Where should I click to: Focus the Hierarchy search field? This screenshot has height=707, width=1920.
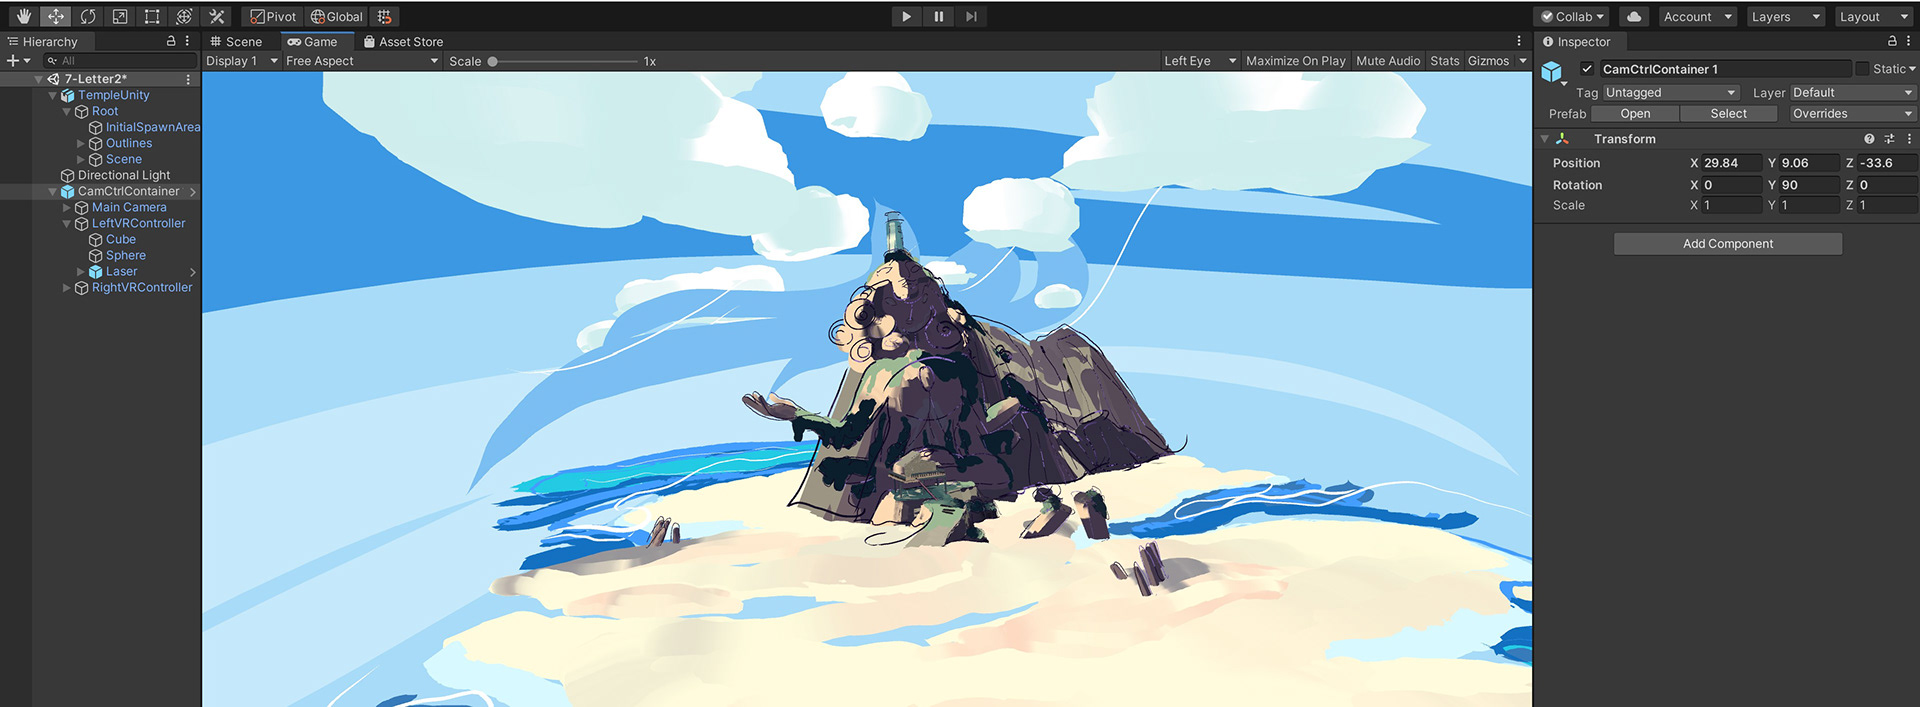point(120,61)
